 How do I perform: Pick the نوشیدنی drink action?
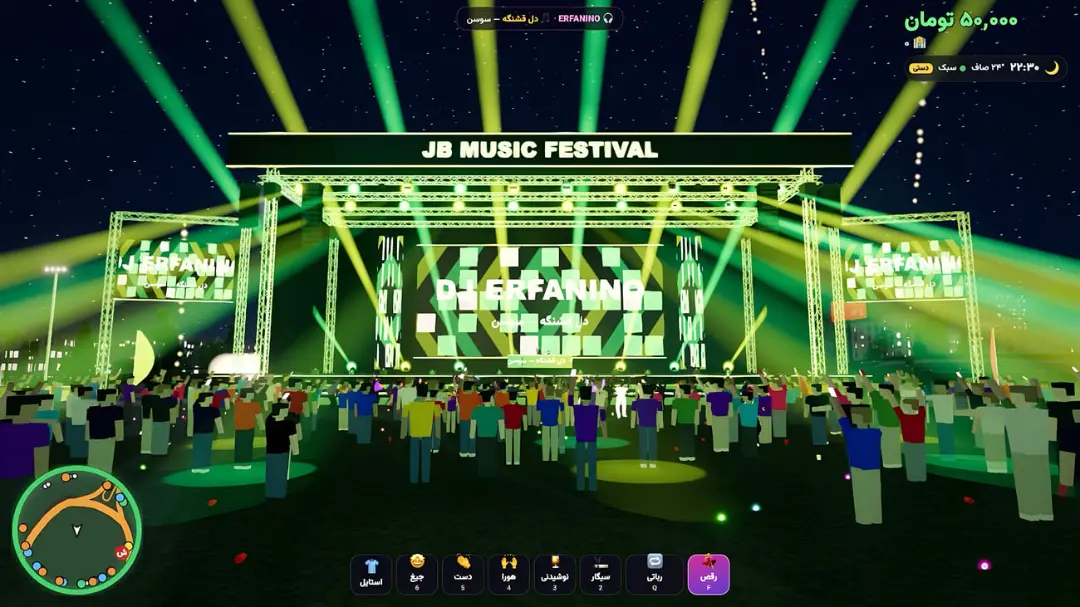tap(554, 574)
